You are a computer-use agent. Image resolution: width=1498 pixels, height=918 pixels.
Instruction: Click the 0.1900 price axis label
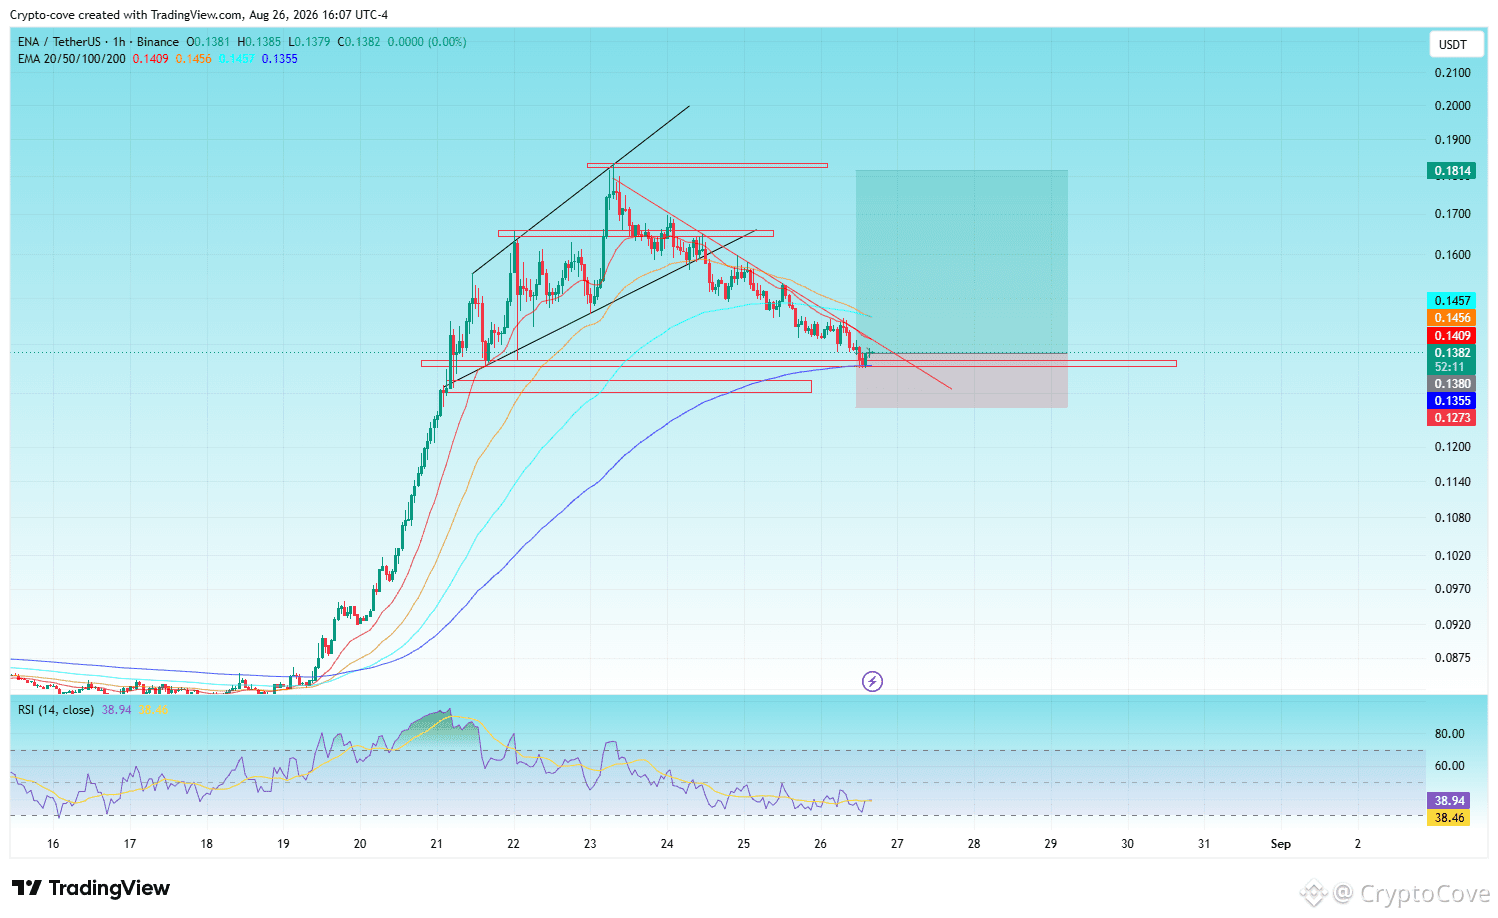click(x=1452, y=140)
